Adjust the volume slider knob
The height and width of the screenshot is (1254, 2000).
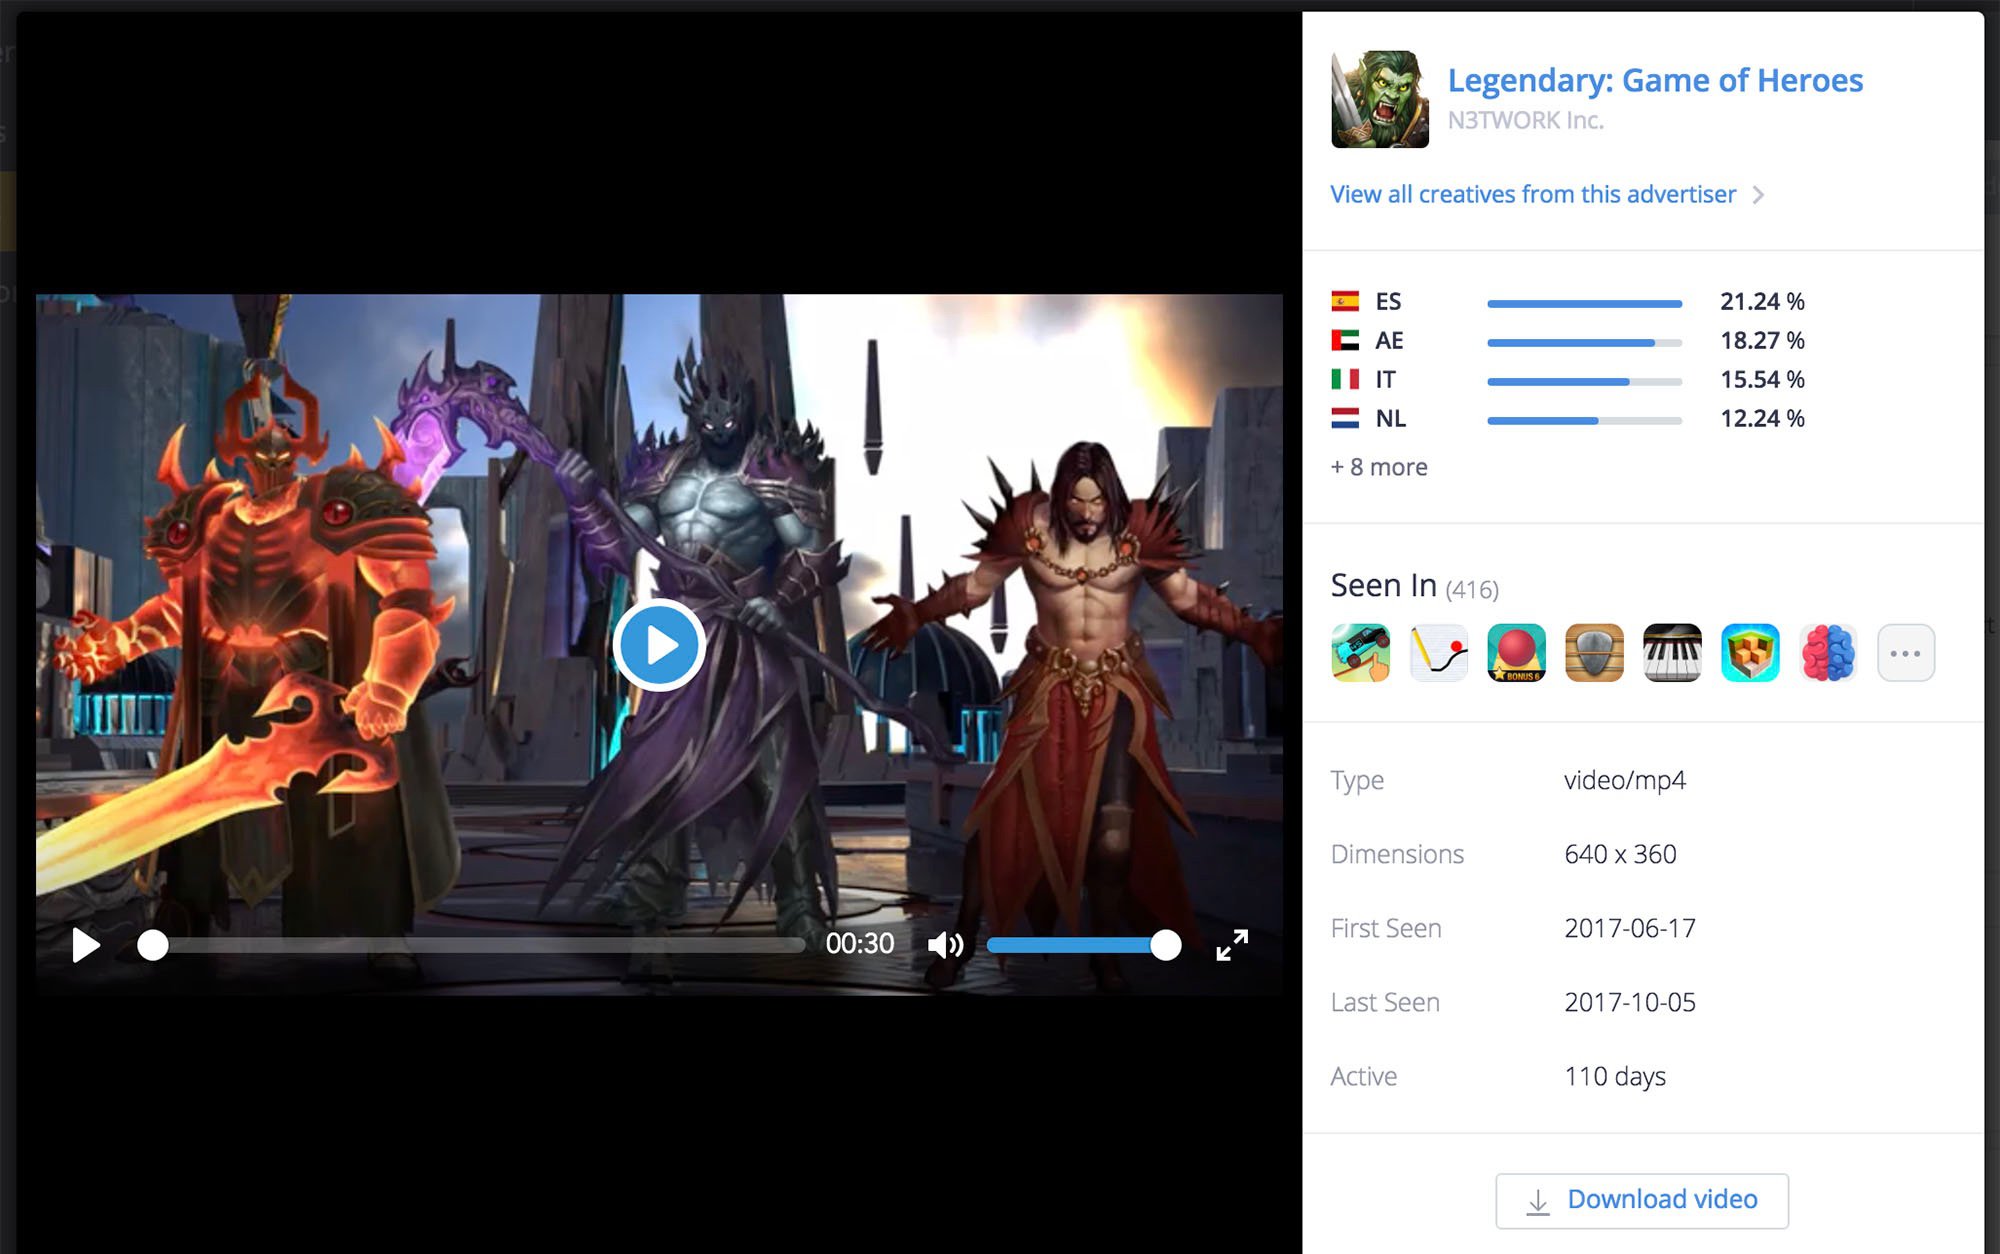1165,945
